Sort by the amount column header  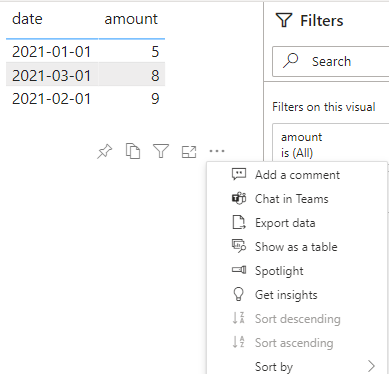click(x=131, y=19)
